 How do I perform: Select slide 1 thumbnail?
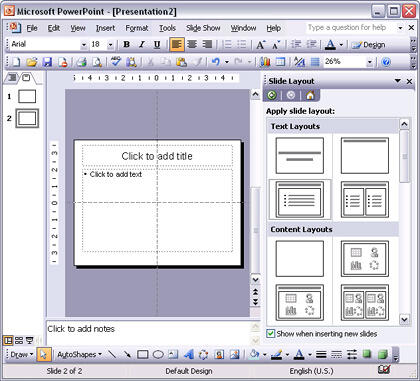[27, 96]
